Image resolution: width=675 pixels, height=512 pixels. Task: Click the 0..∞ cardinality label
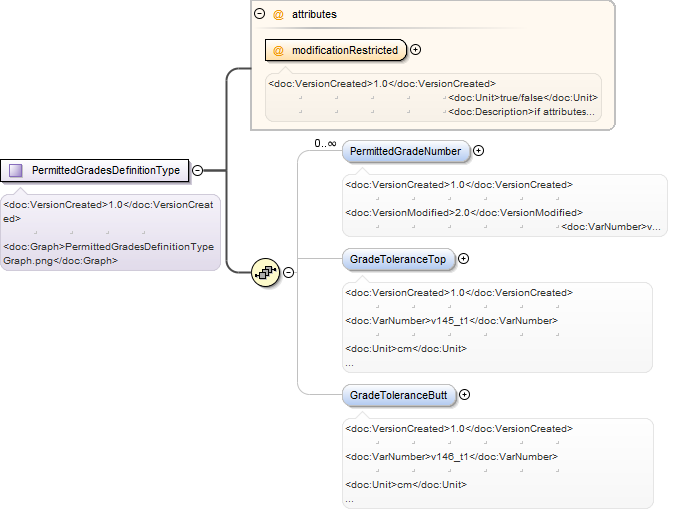(325, 143)
